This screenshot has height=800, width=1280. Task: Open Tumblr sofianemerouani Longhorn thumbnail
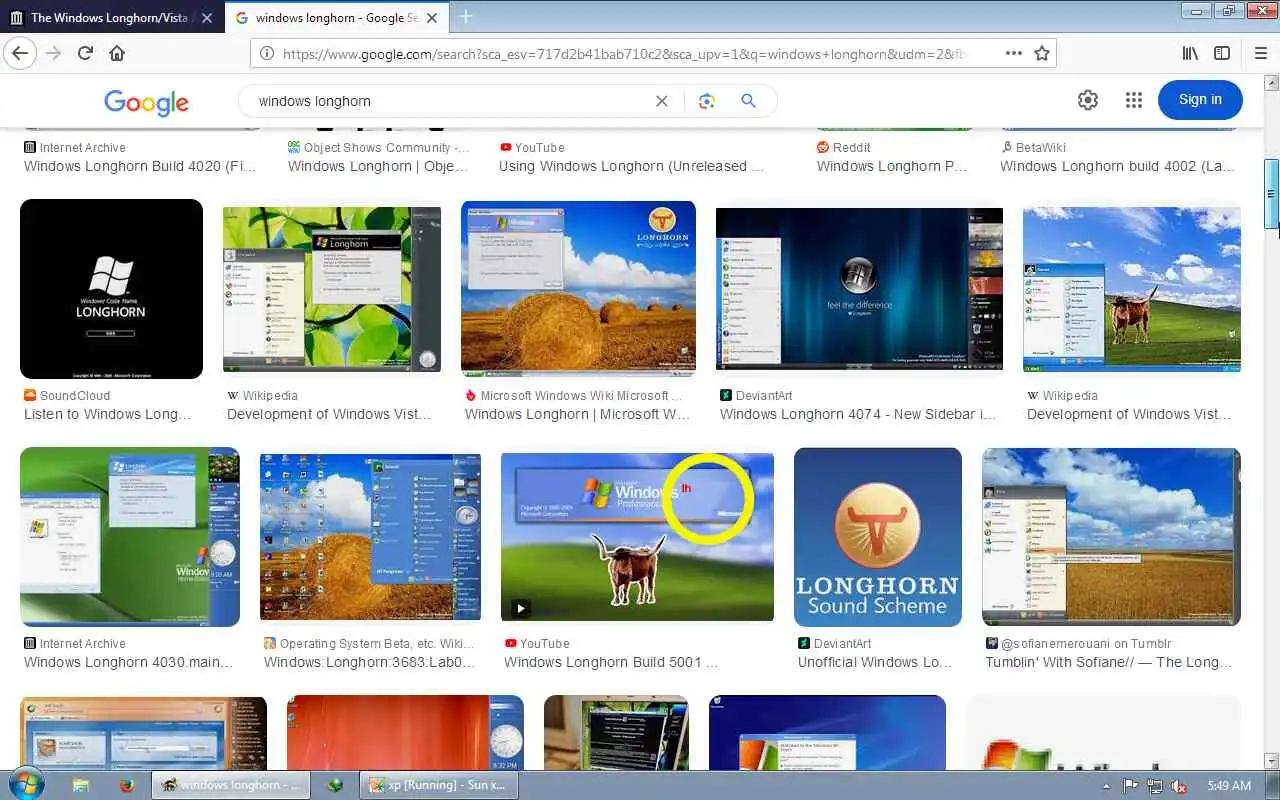coord(1111,537)
